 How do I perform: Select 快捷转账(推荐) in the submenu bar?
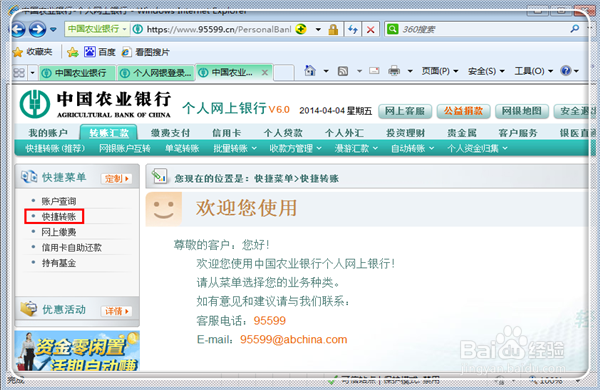(55, 148)
